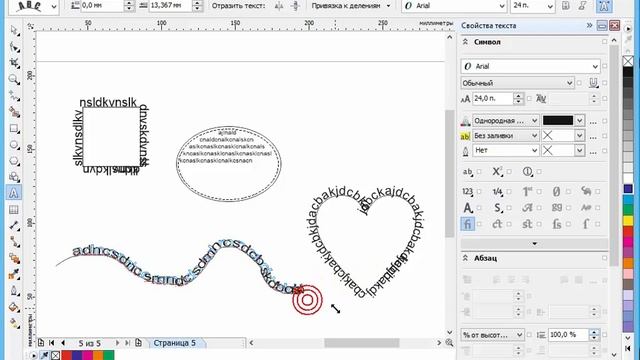Select the Parallel Dimension tool

[14, 226]
